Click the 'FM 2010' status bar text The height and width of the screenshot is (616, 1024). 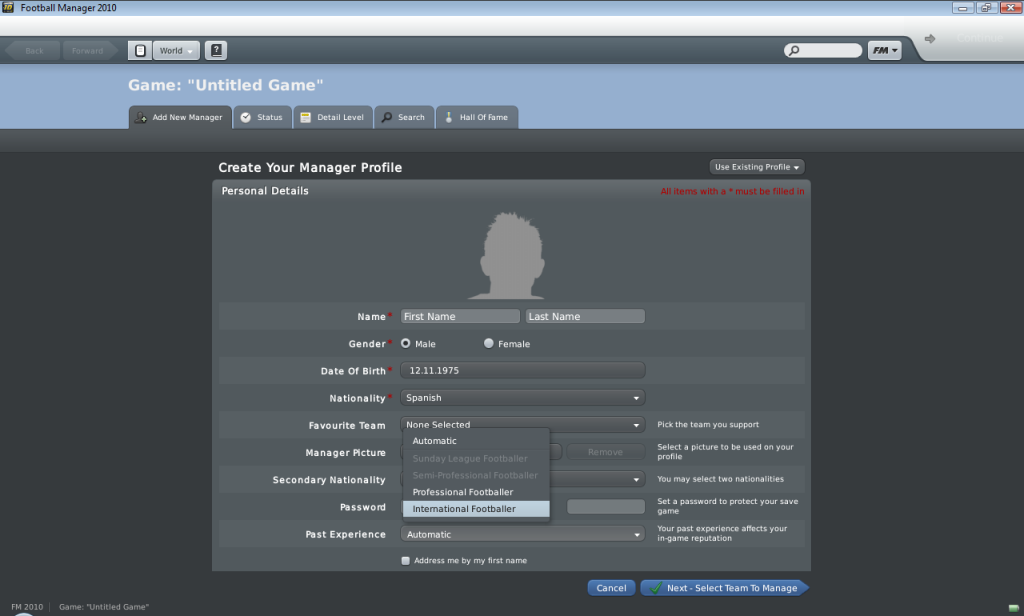tap(27, 607)
